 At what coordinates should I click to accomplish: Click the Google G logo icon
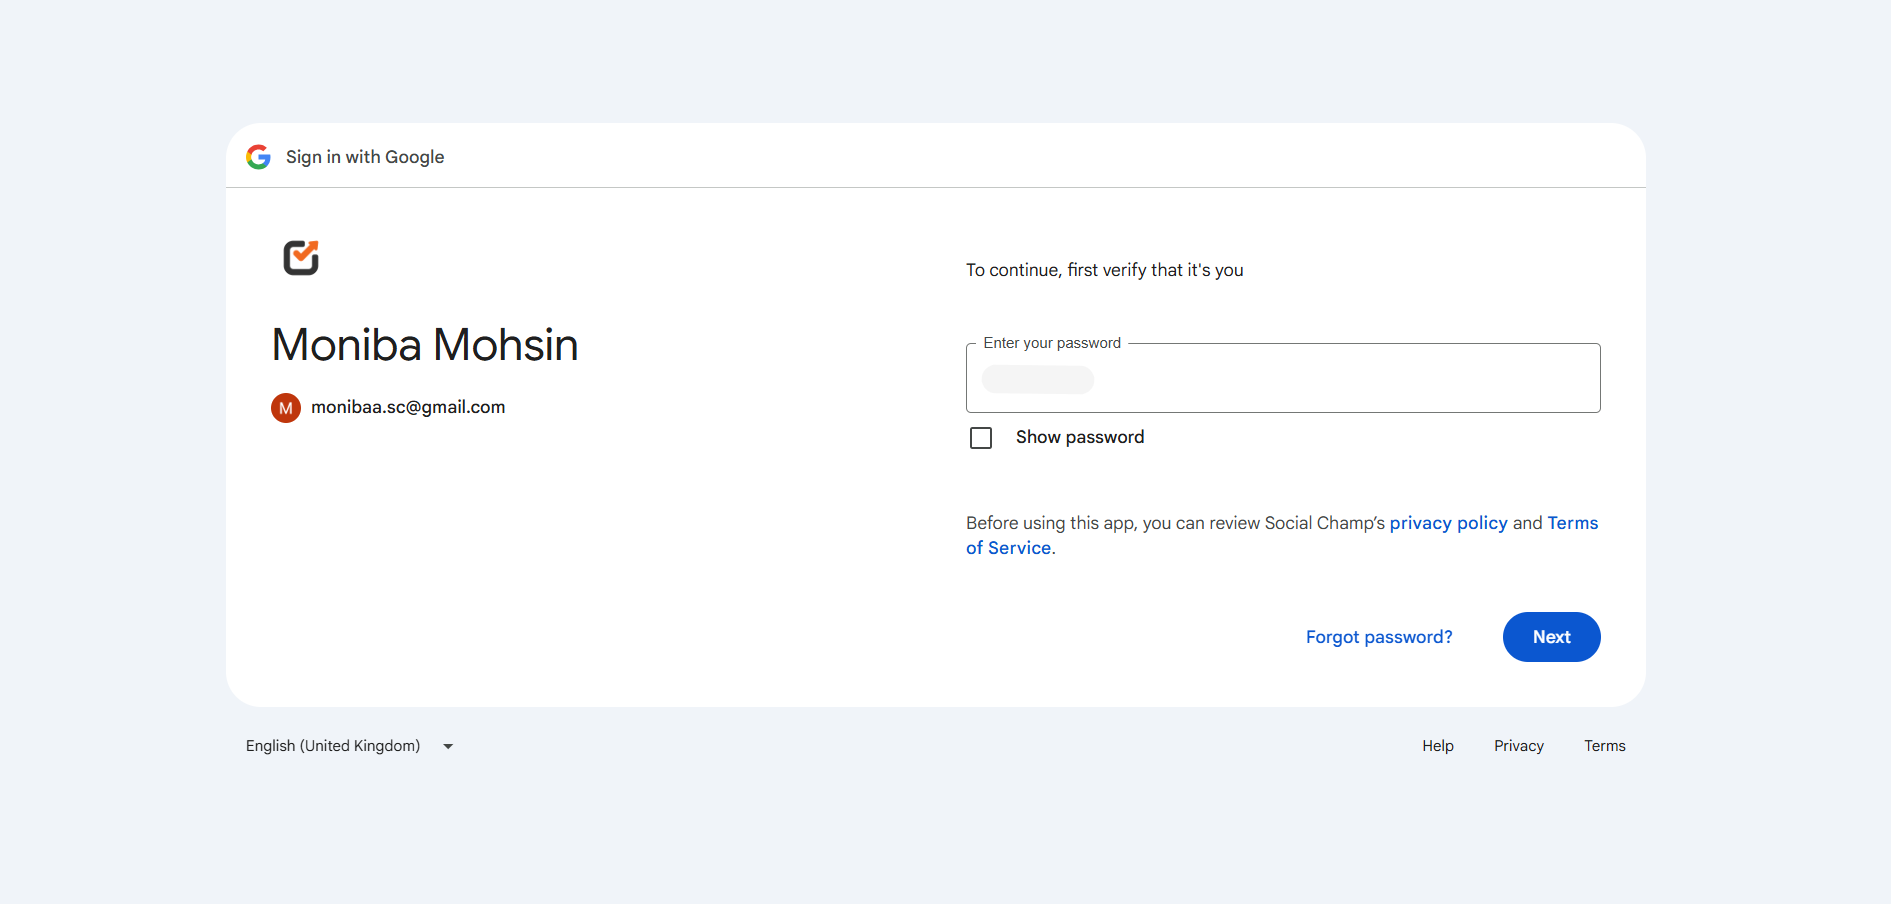(259, 157)
